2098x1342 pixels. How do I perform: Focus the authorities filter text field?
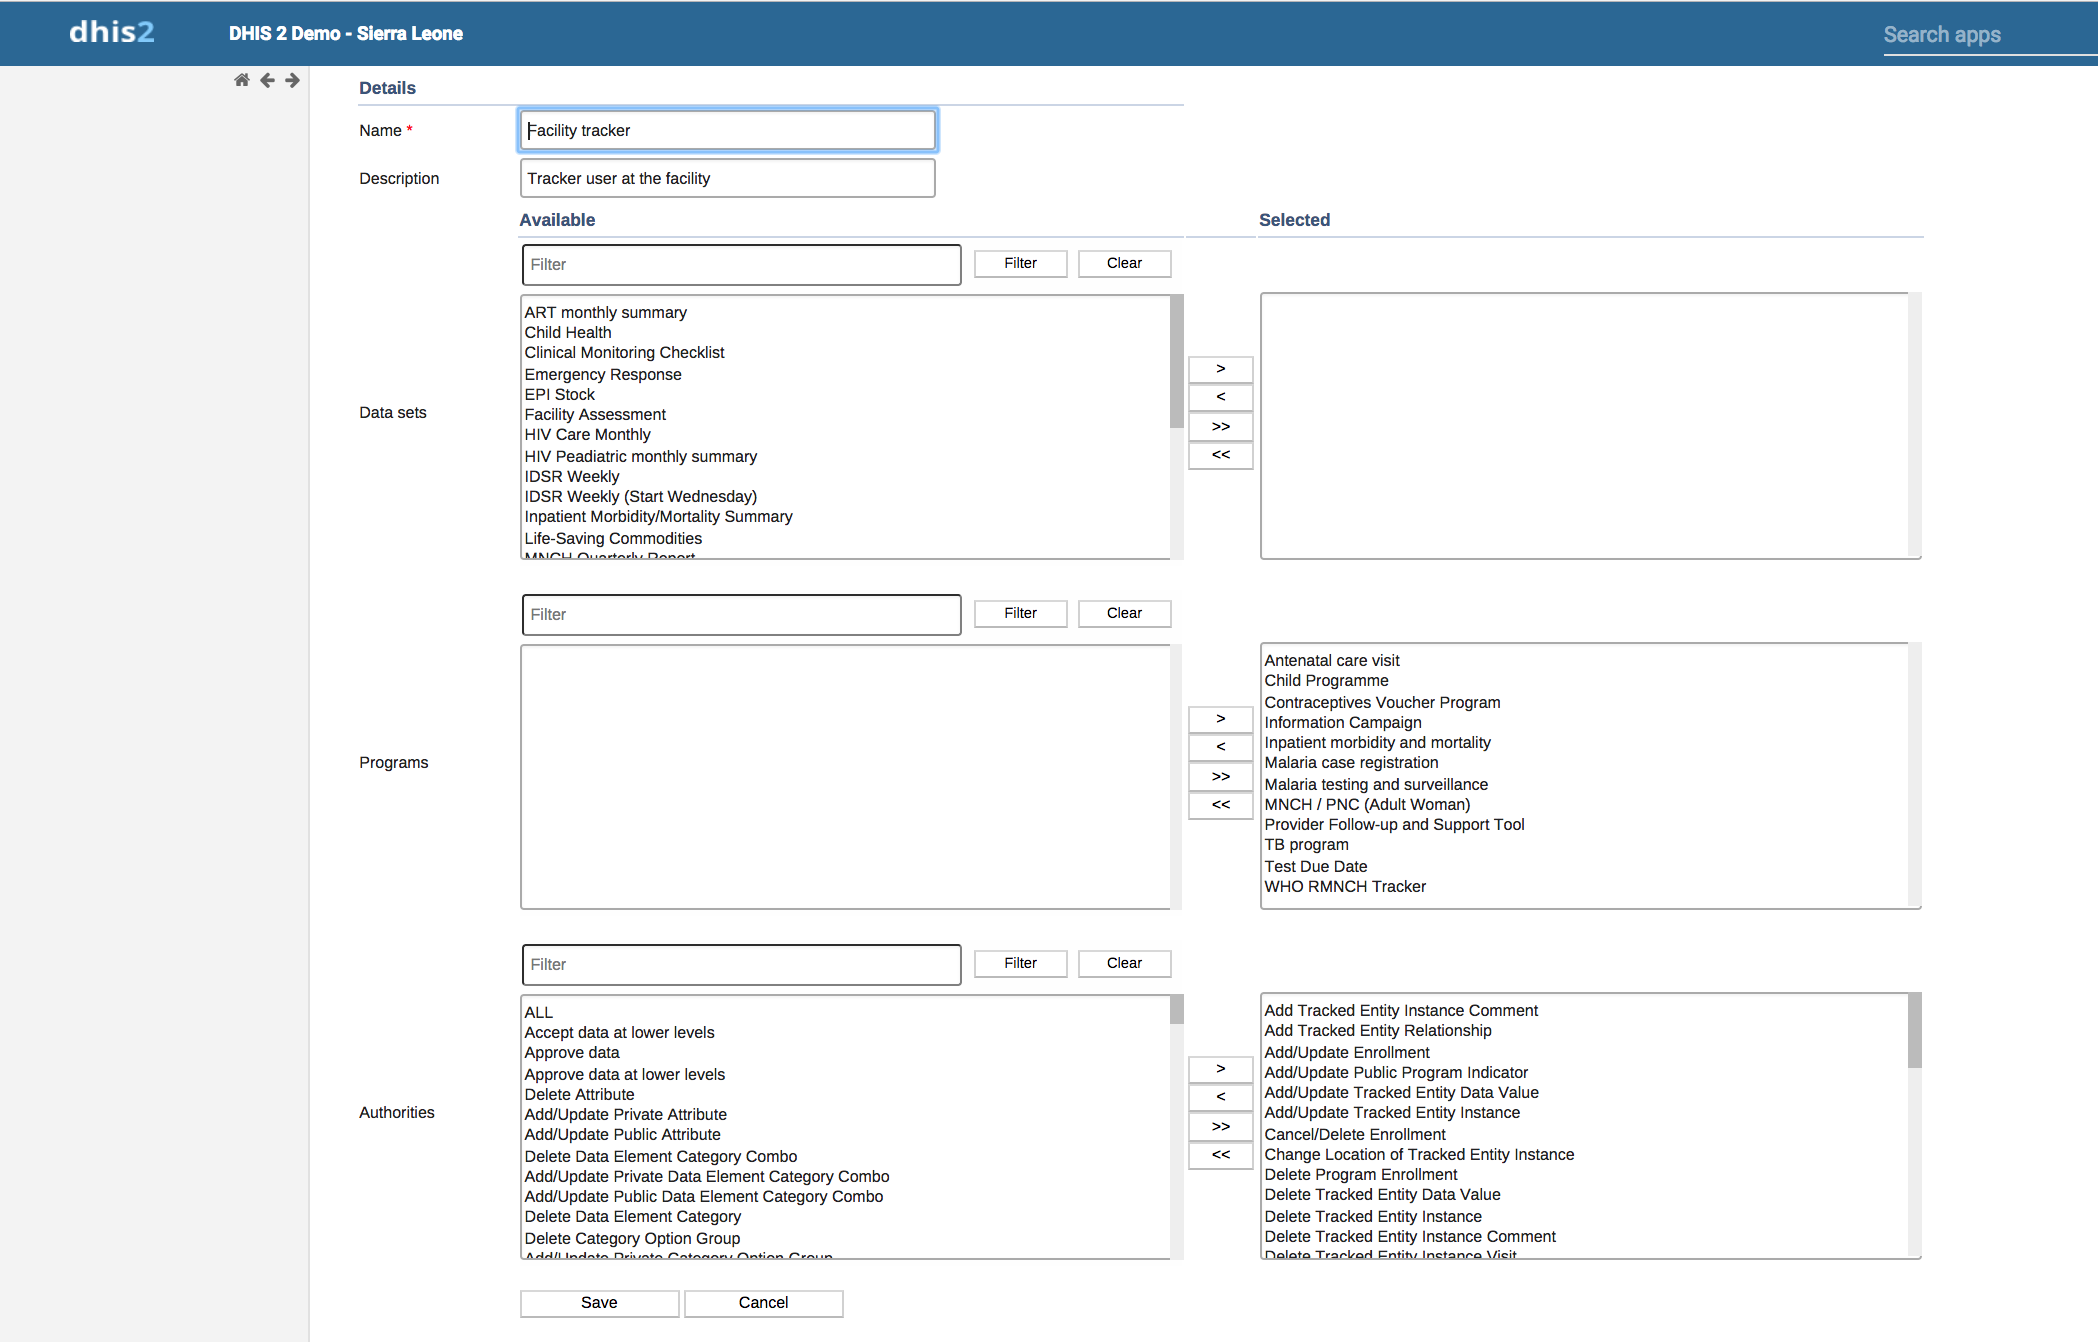[741, 965]
